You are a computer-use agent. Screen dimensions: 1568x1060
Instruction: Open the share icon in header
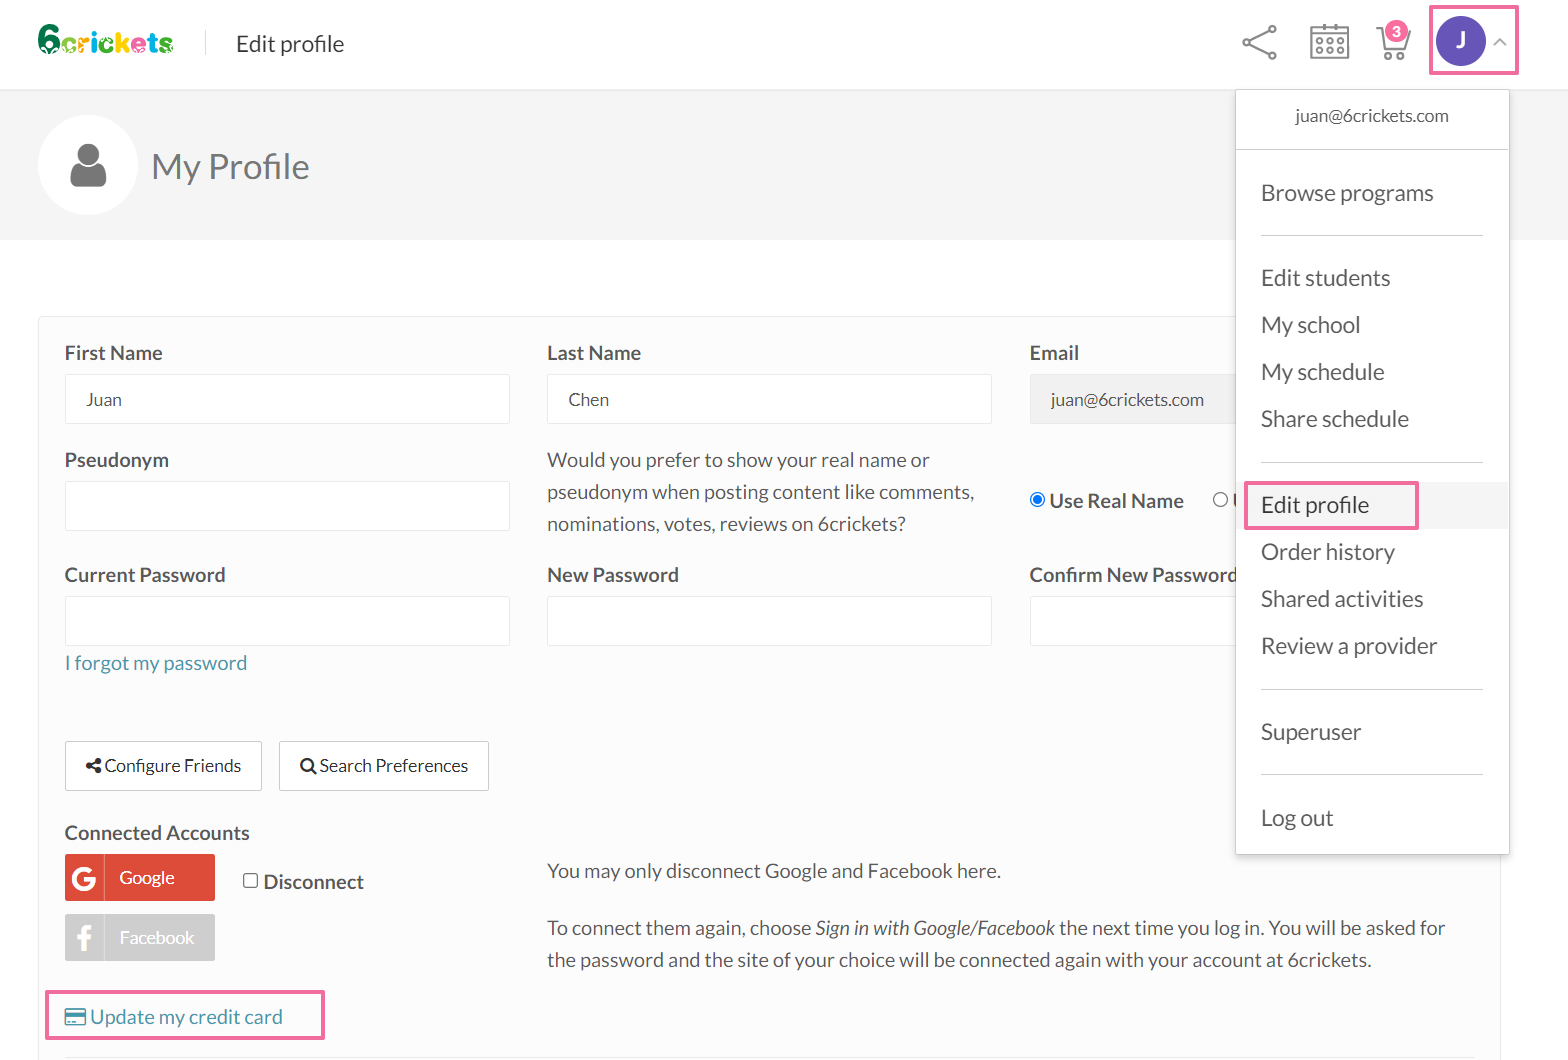1259,43
